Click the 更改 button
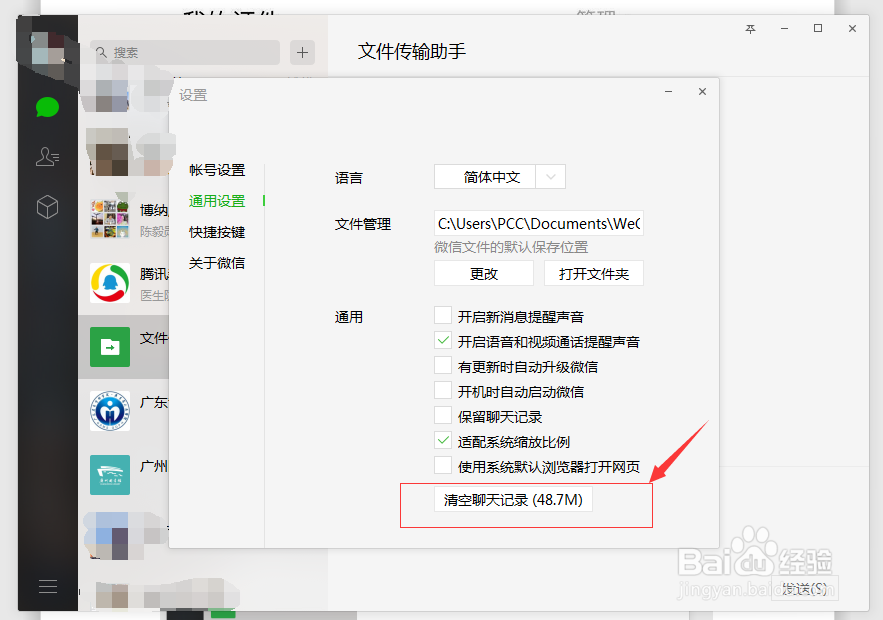This screenshot has width=883, height=620. (484, 273)
